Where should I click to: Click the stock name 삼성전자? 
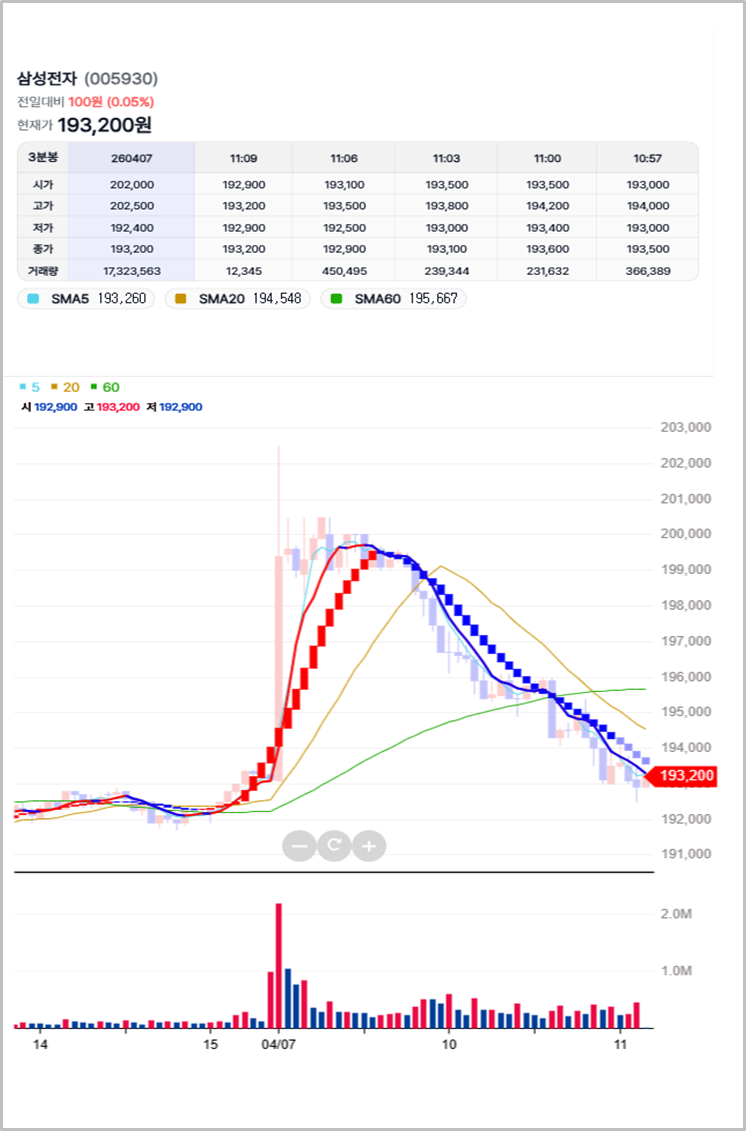[x=48, y=79]
